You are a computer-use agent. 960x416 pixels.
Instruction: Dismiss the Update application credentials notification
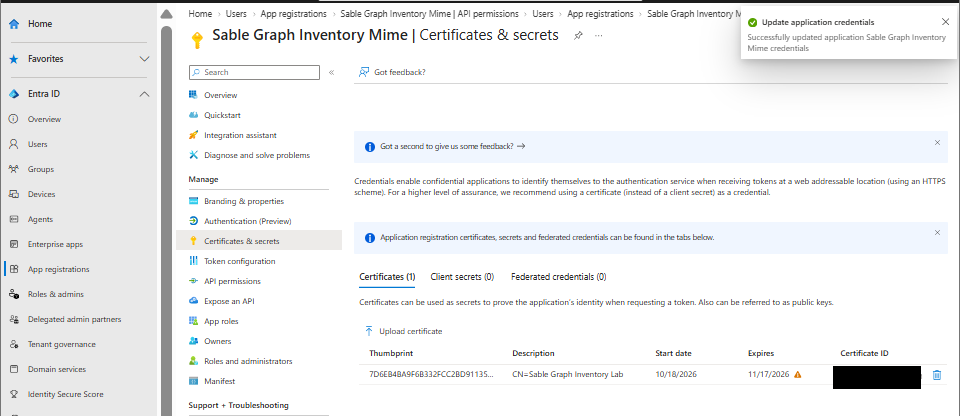[945, 22]
